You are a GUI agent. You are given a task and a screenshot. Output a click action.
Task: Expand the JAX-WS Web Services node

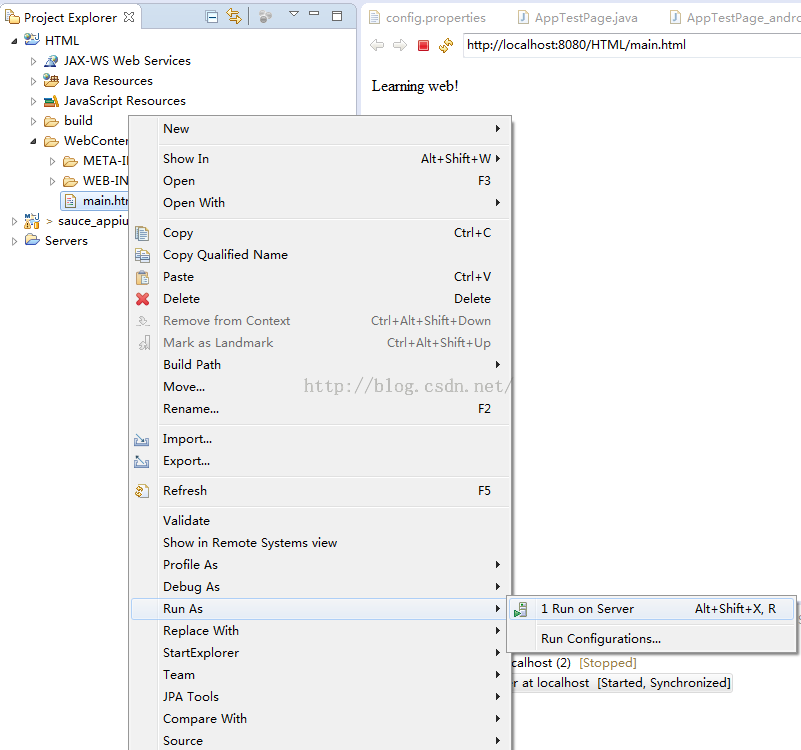33,61
